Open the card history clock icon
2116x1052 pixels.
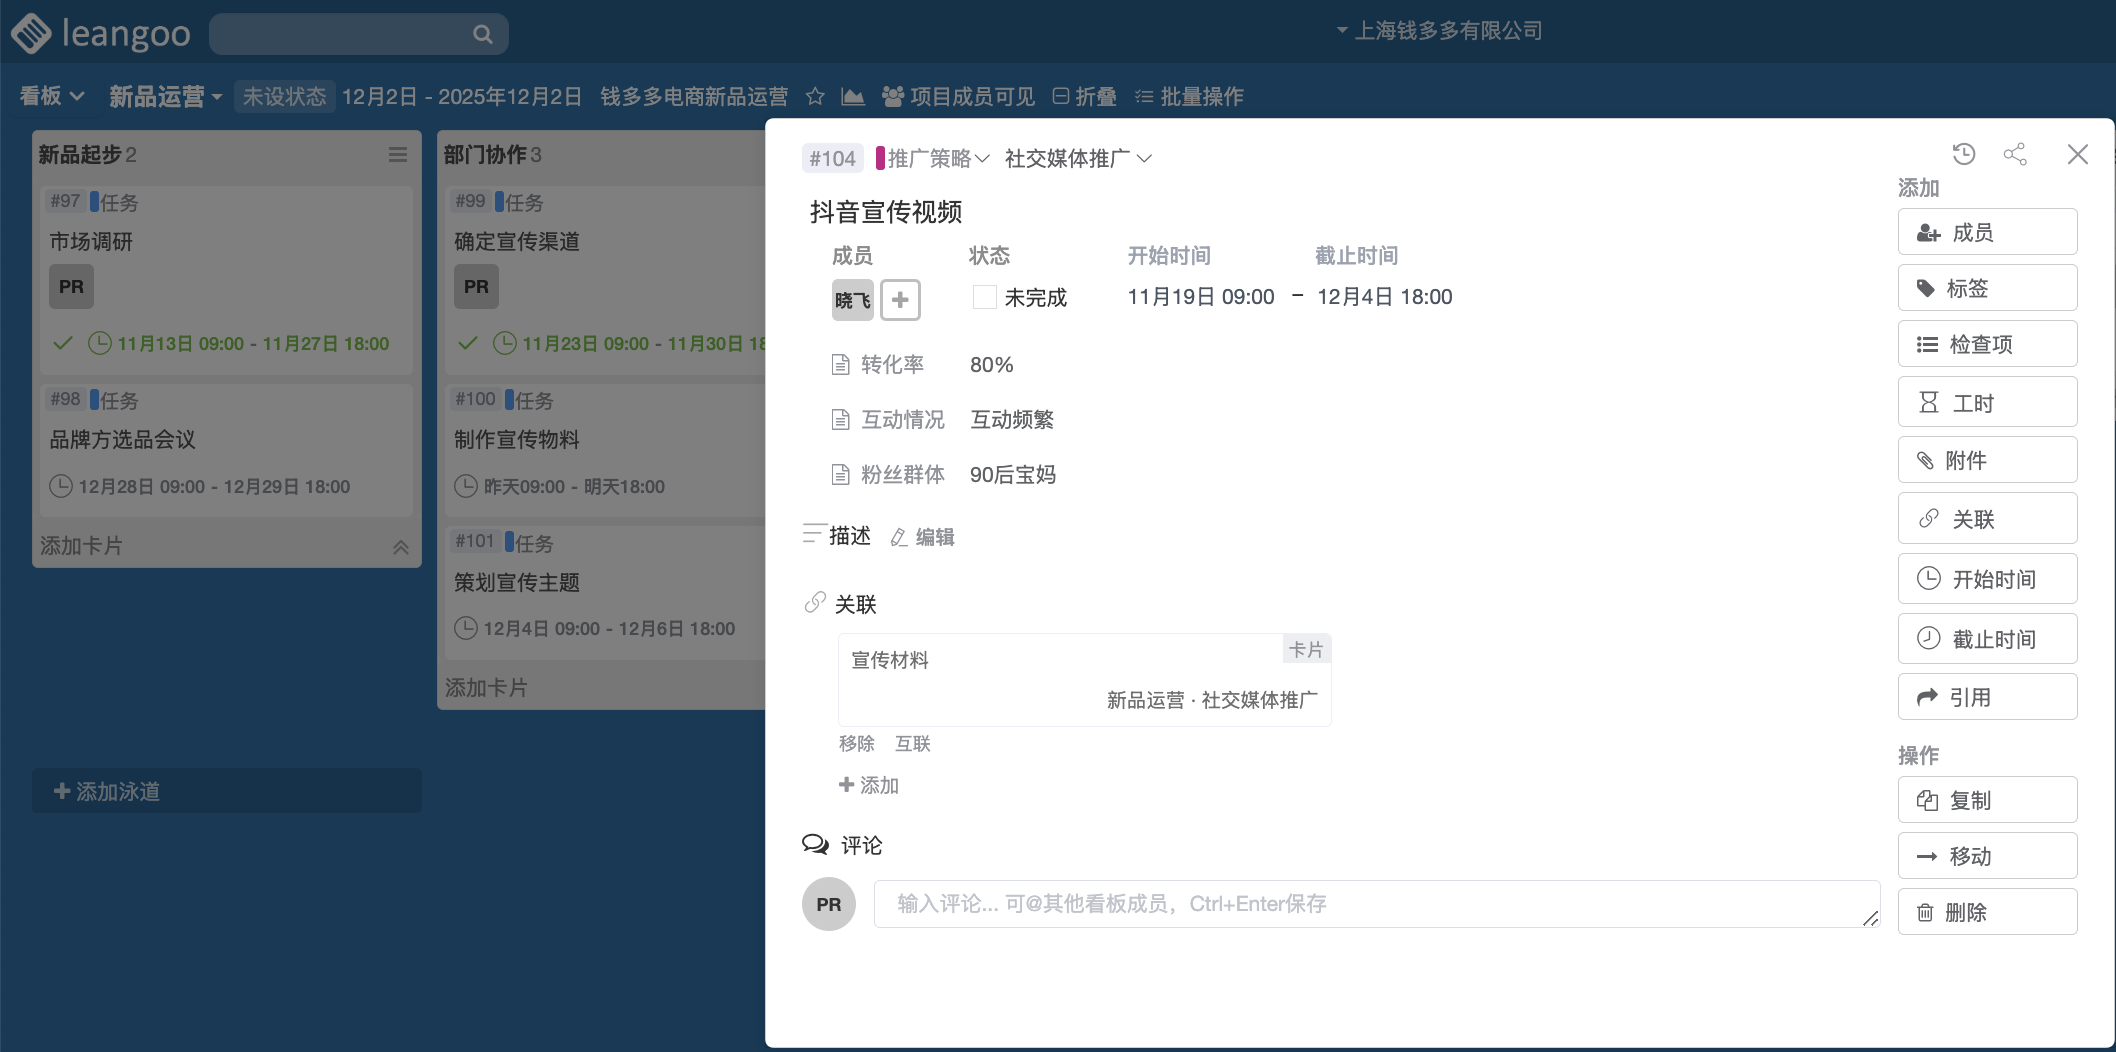point(1963,154)
